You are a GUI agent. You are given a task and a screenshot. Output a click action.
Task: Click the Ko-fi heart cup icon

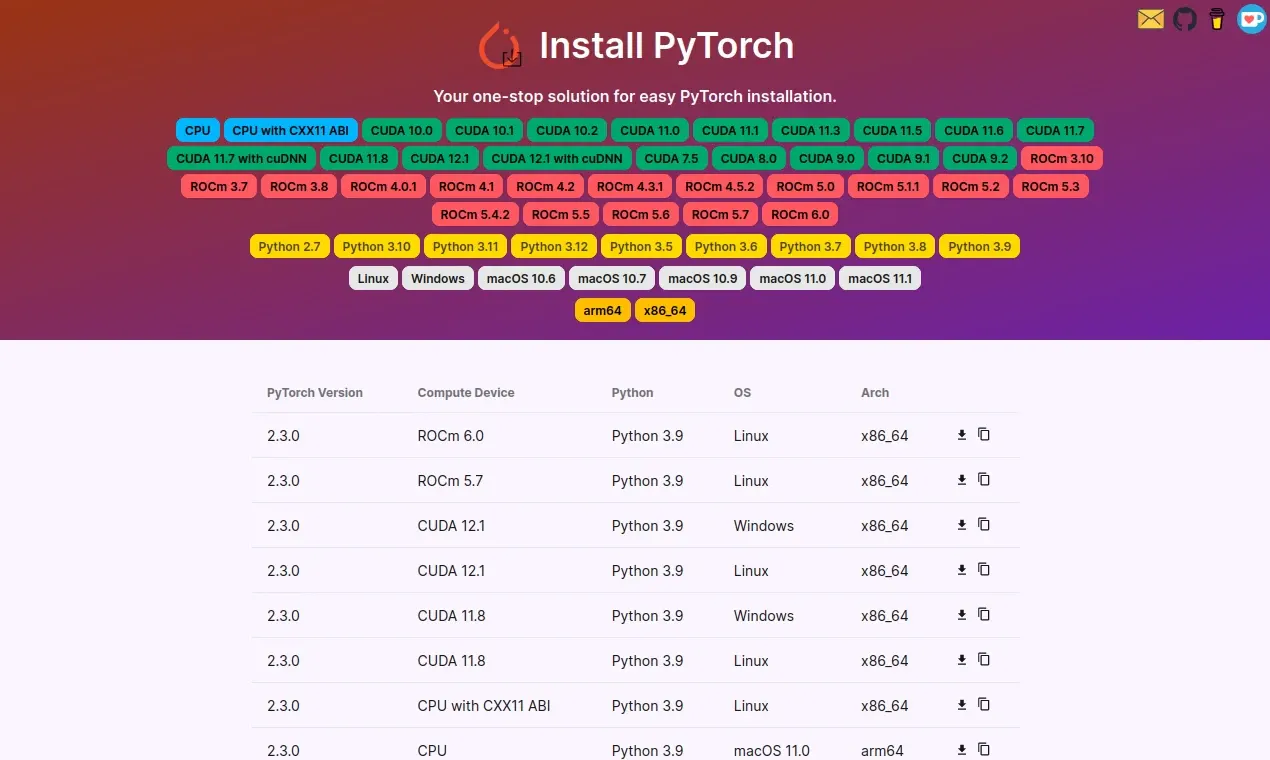click(1252, 19)
